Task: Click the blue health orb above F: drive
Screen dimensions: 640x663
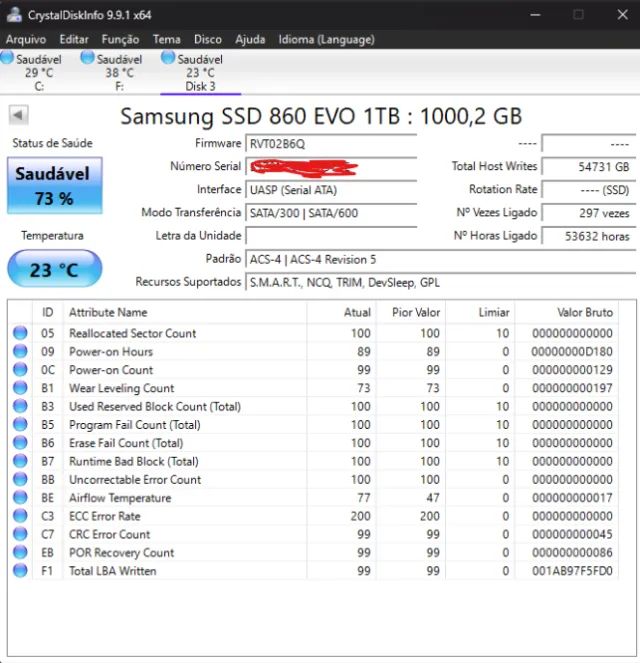Action: pos(88,58)
